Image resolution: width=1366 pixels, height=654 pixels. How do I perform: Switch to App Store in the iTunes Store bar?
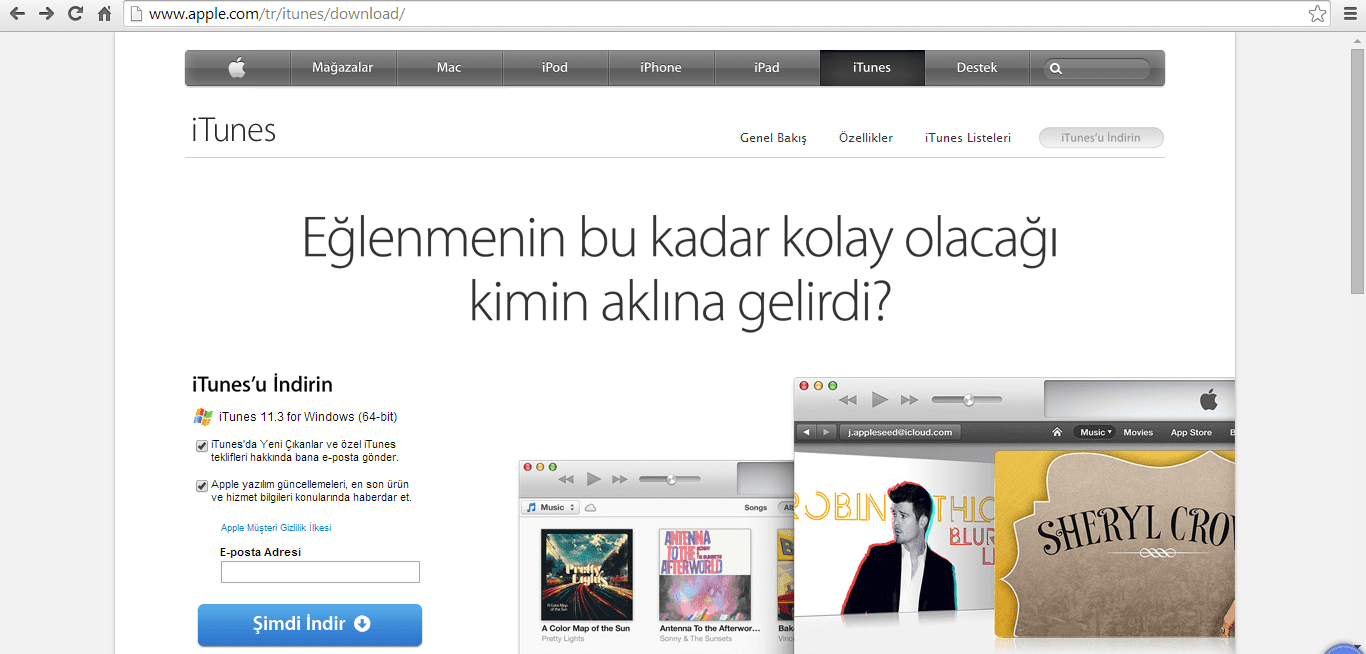[1191, 432]
